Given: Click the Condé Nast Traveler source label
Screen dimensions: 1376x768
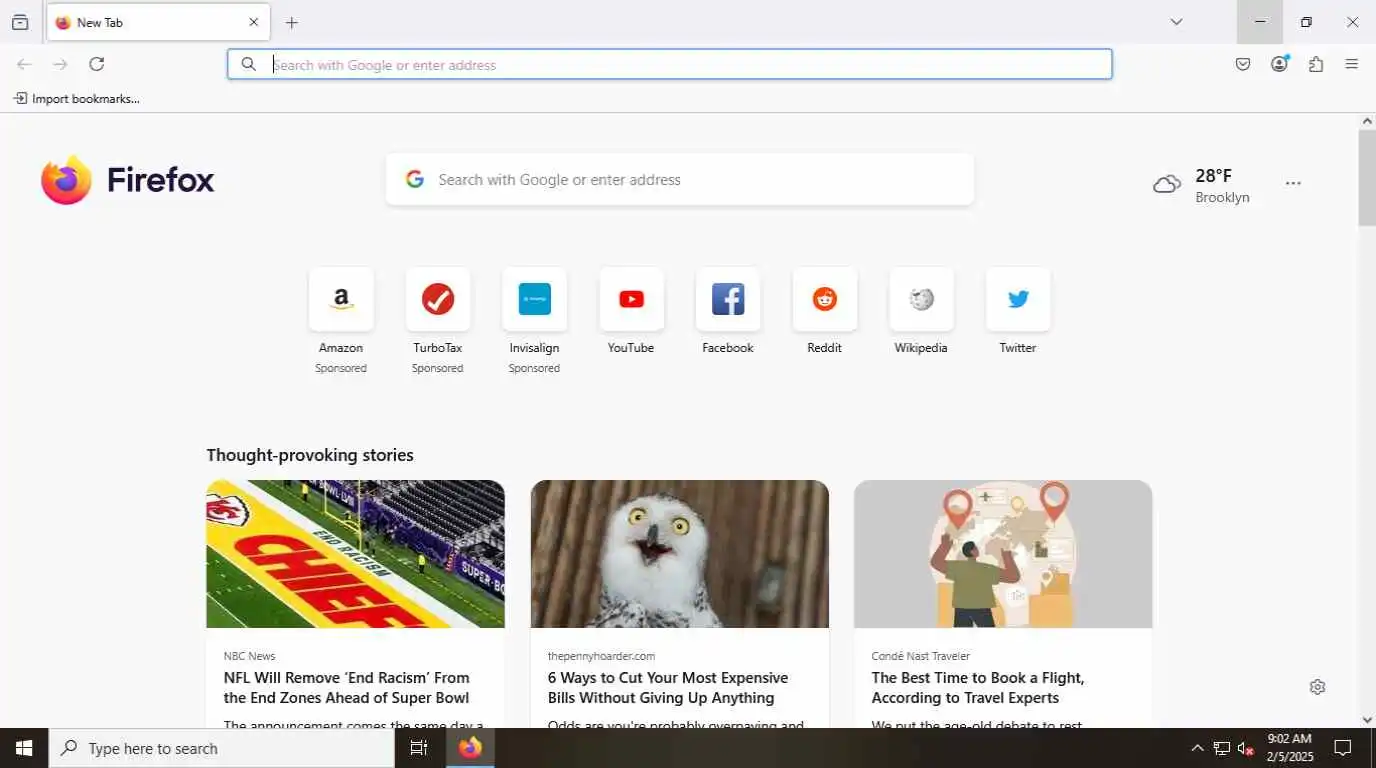Looking at the screenshot, I should pyautogui.click(x=921, y=656).
